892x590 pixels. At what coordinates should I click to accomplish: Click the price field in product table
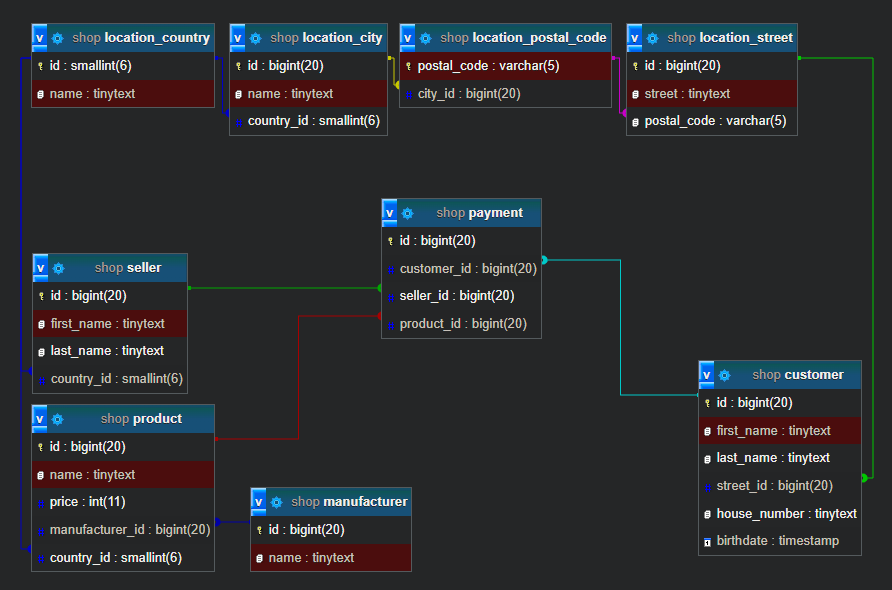[65, 501]
